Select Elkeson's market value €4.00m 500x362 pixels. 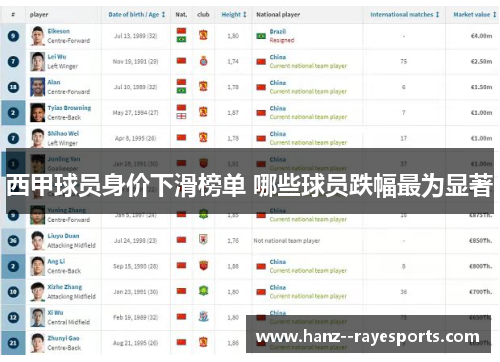click(x=481, y=36)
